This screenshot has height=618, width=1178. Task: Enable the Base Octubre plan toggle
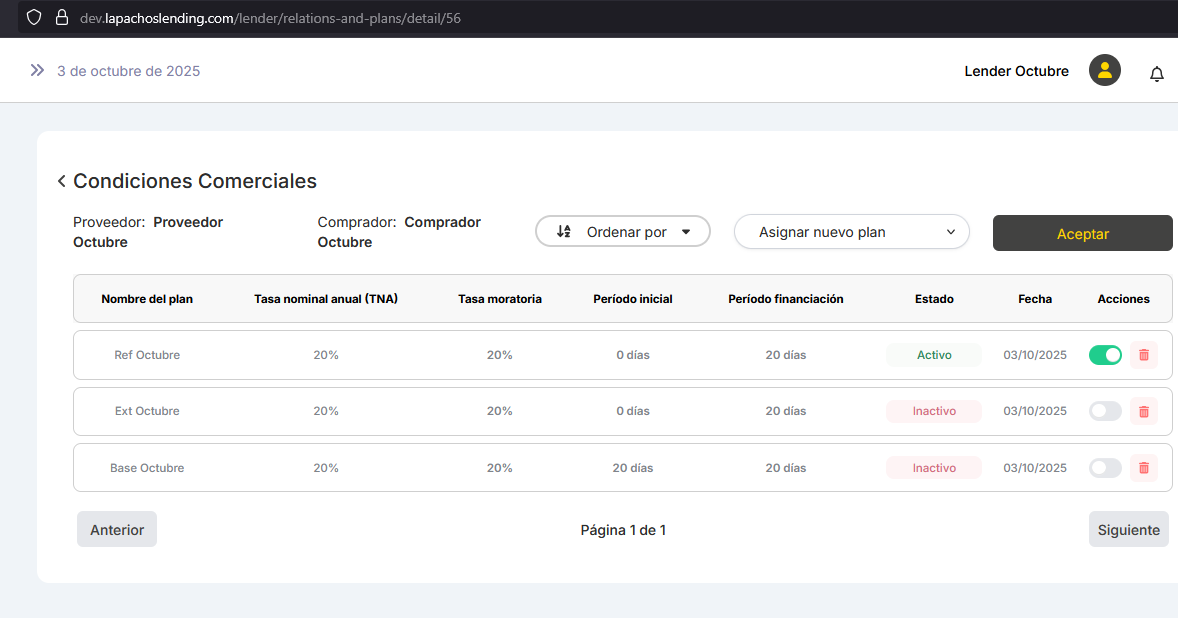point(1105,467)
